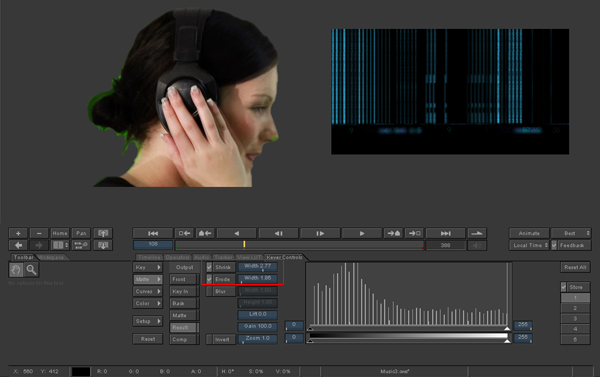Click the yellow playhead on the timeline
600x377 pixels.
pyautogui.click(x=244, y=244)
